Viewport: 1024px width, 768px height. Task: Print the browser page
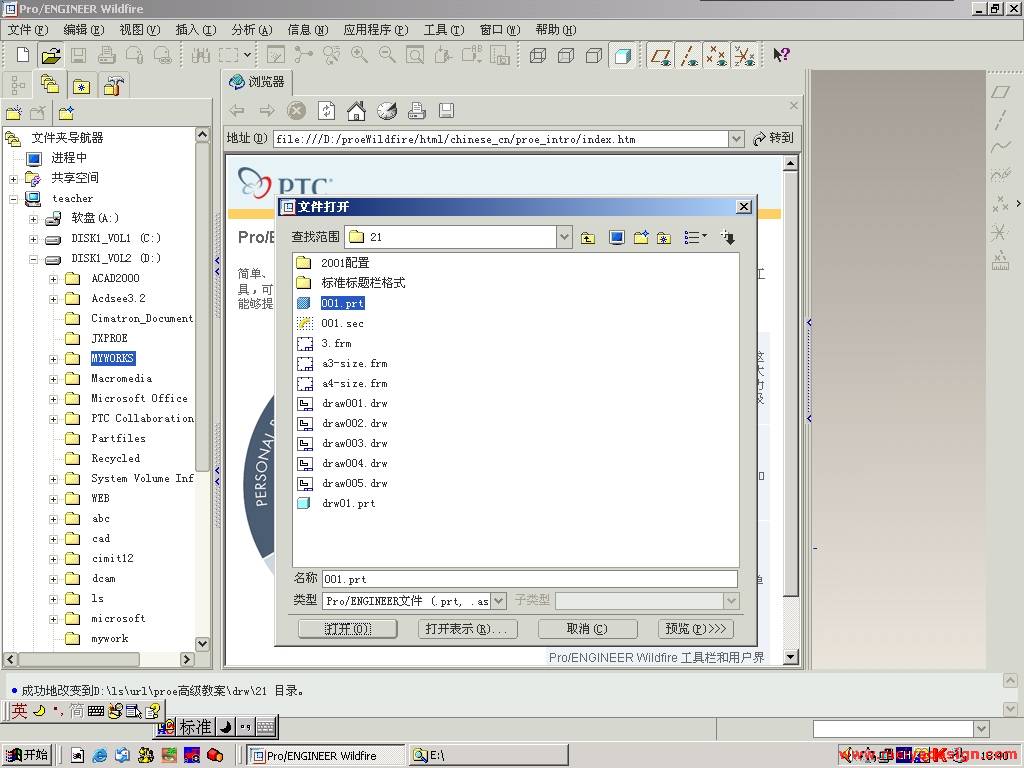(417, 111)
